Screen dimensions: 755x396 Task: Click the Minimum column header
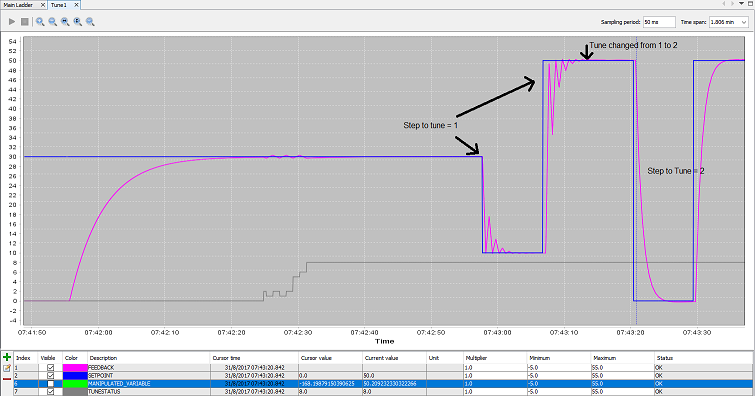click(x=559, y=358)
